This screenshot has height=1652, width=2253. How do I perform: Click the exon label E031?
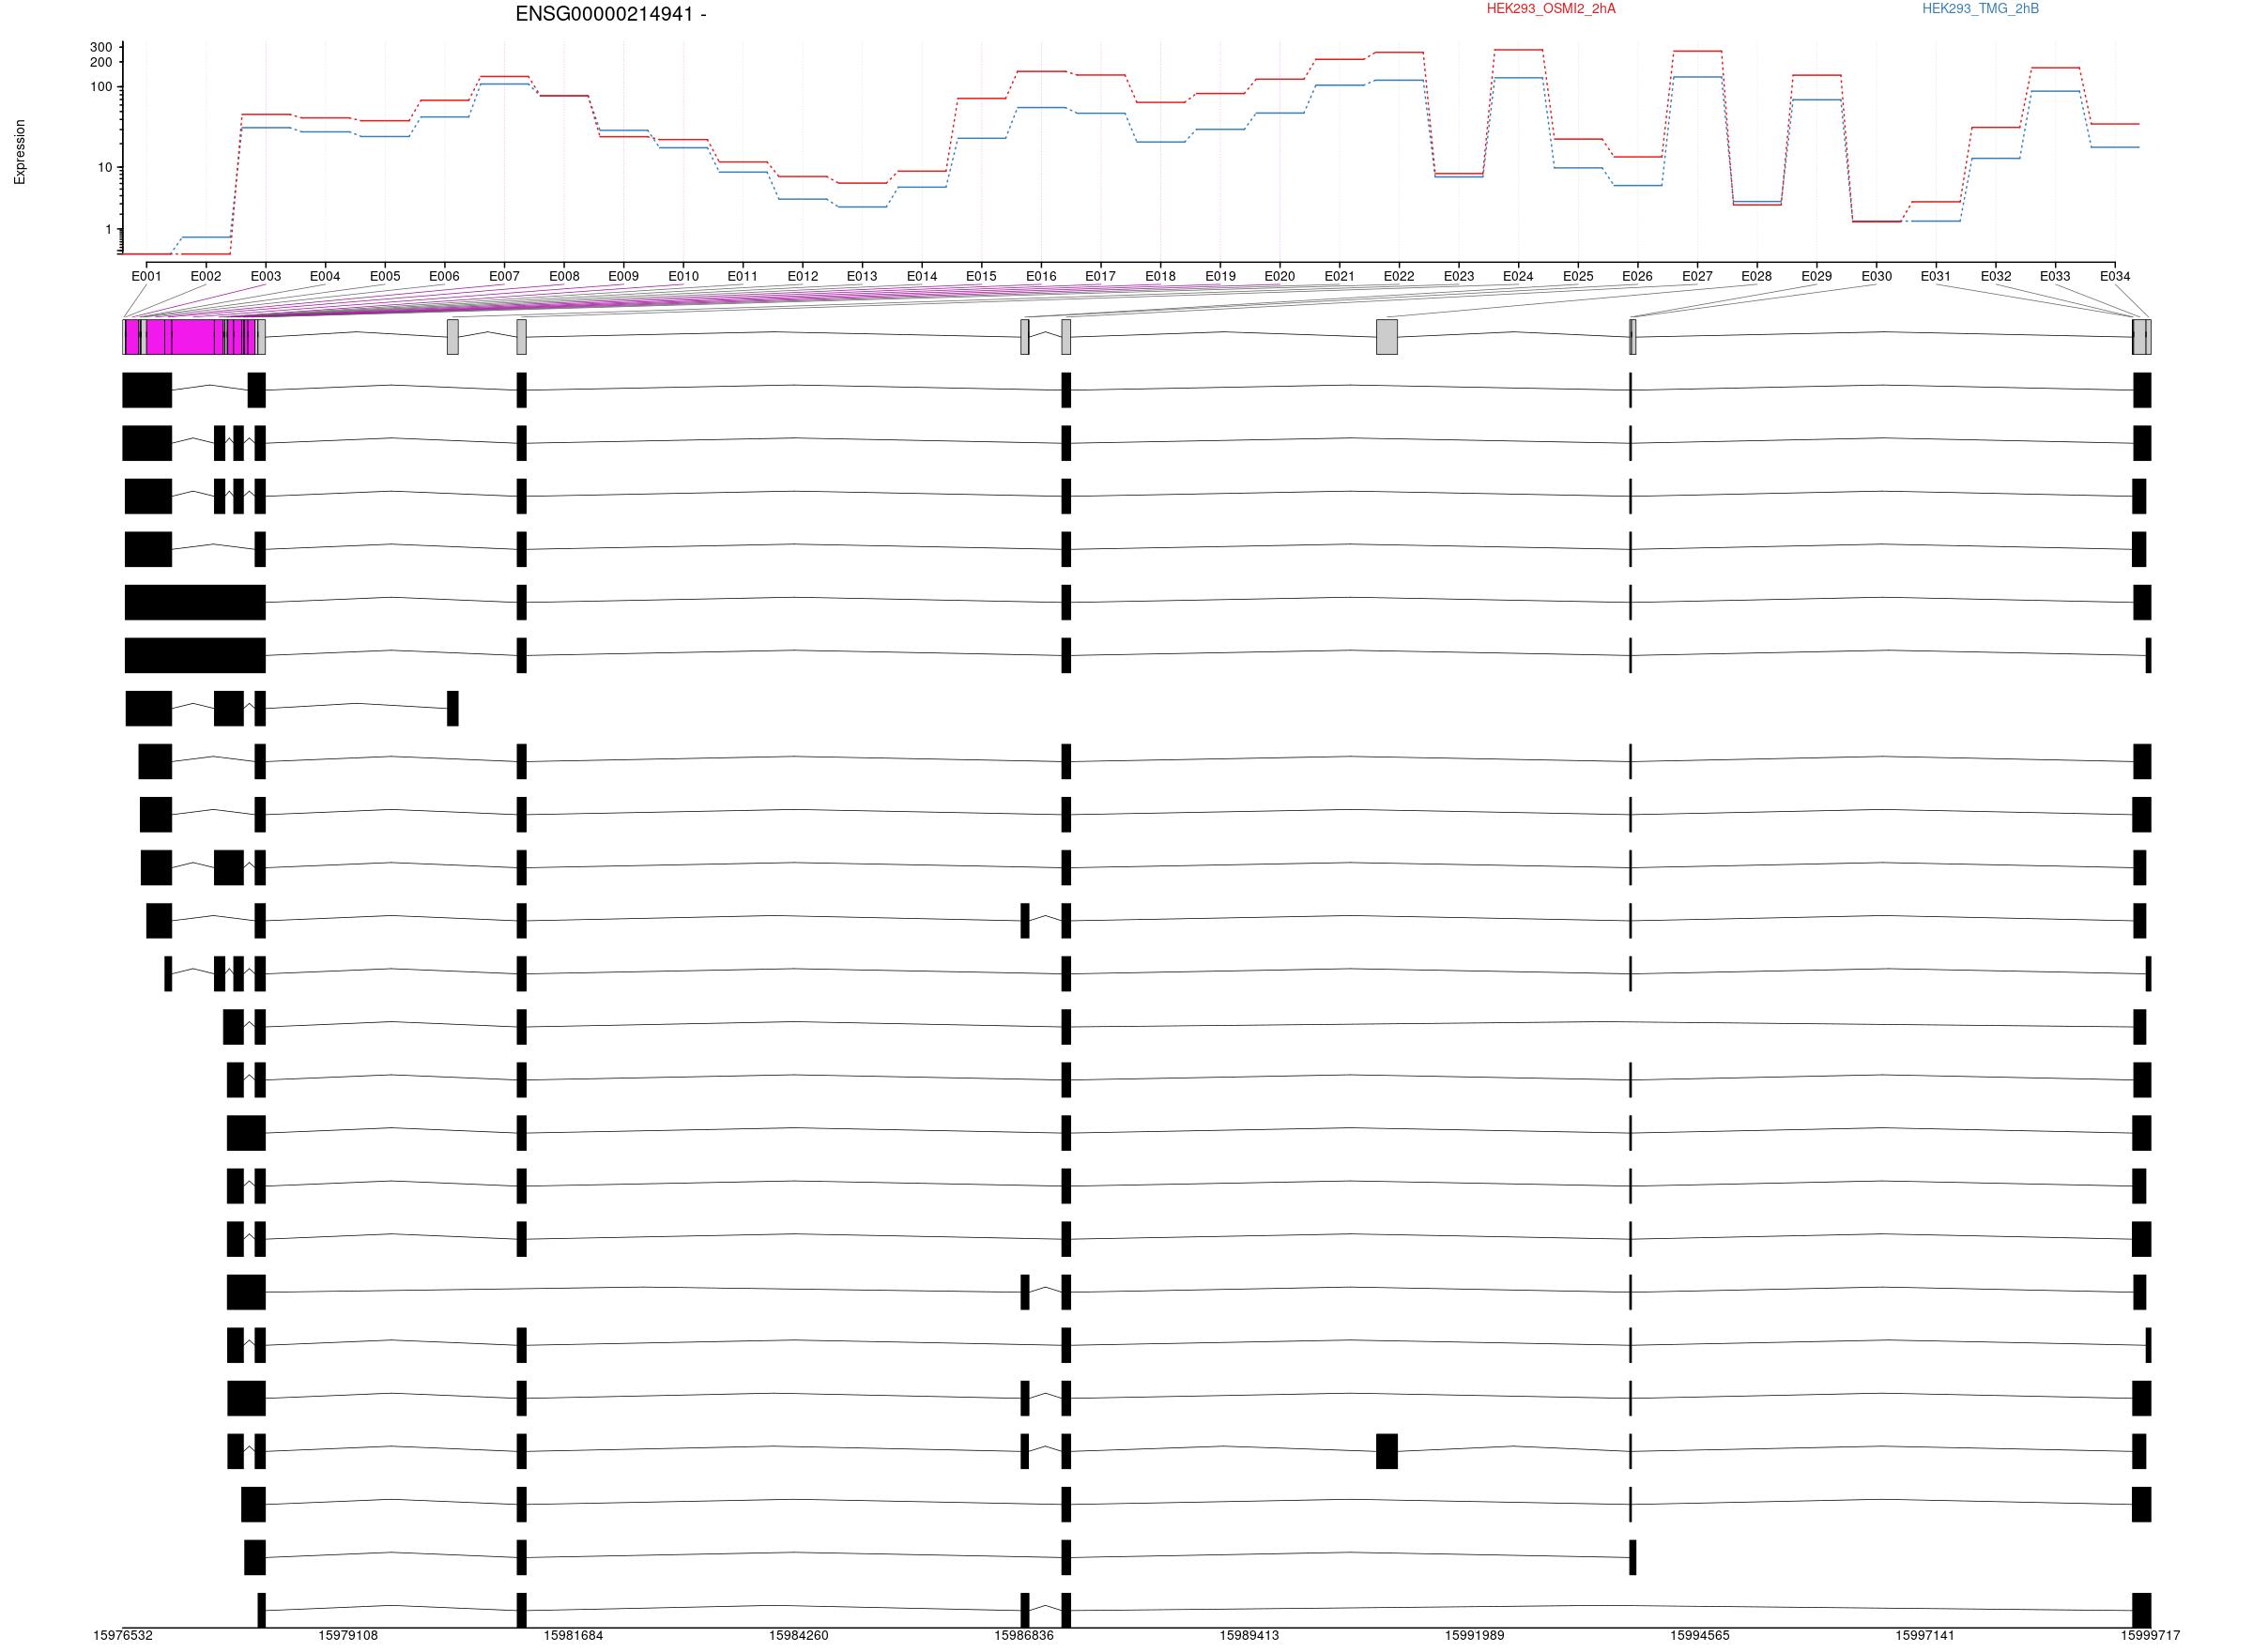(x=1935, y=276)
